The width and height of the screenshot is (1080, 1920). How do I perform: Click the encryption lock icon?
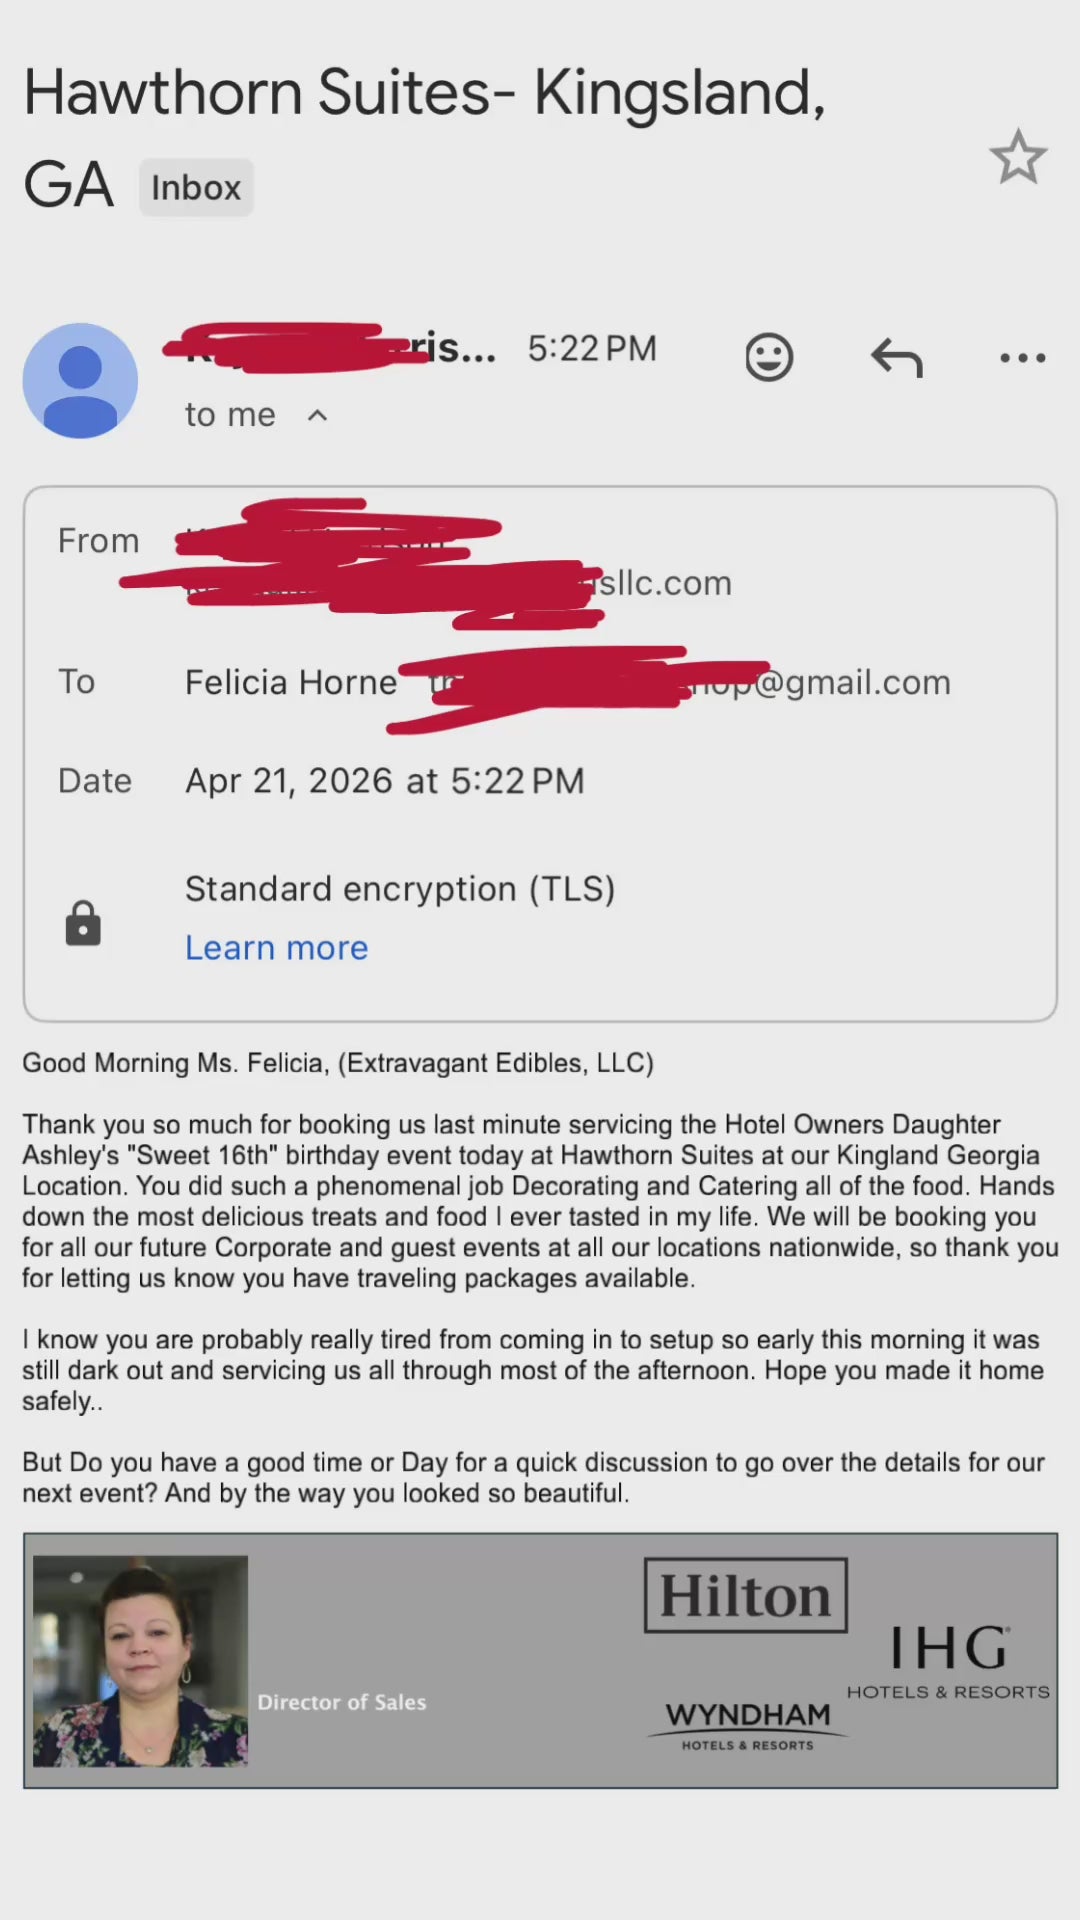coord(83,922)
